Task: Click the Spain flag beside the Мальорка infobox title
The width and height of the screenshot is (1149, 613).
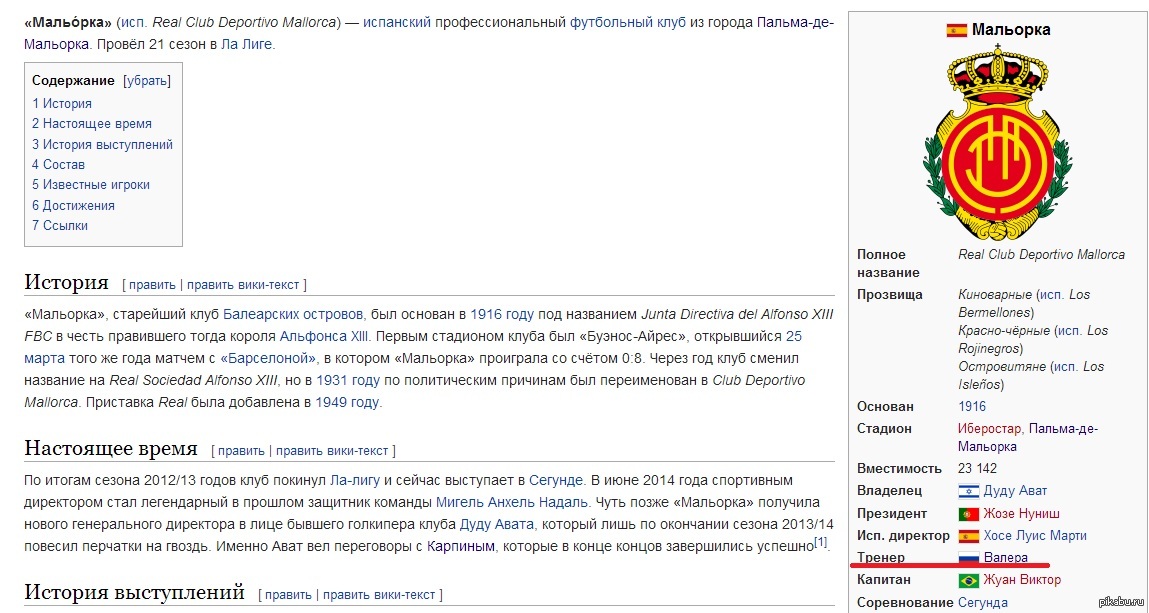Action: pos(956,30)
